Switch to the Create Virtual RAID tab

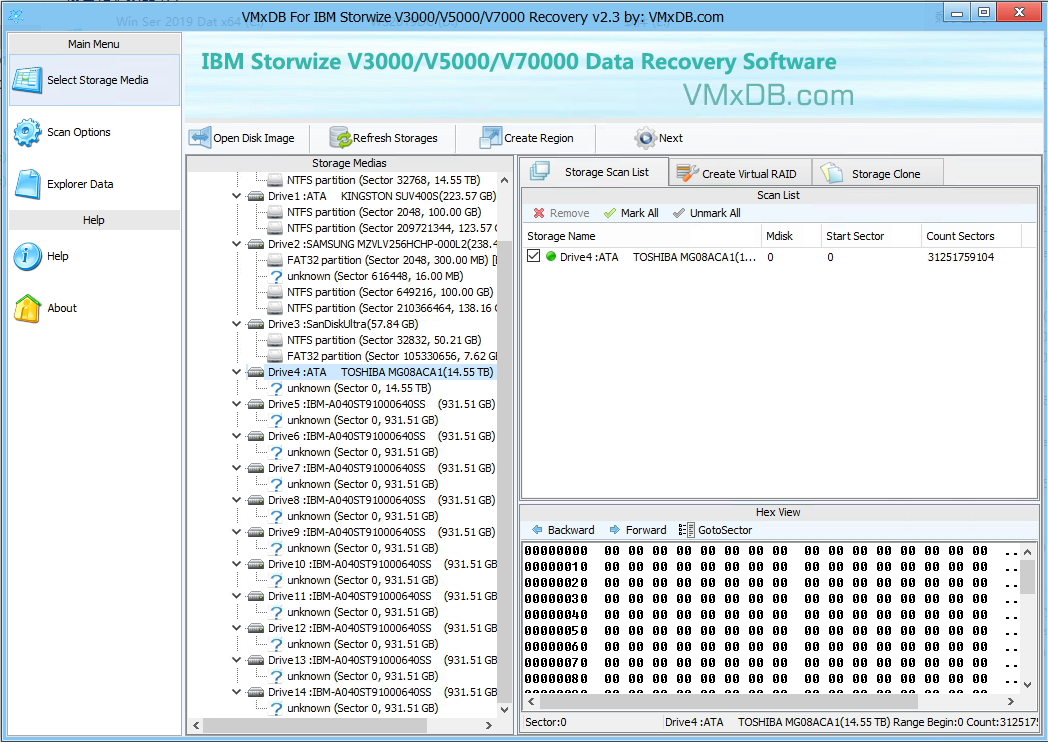[x=741, y=173]
